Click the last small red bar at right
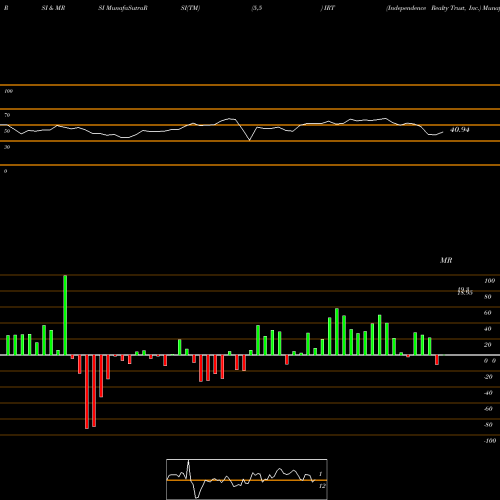This screenshot has height=500, width=500. 437,360
